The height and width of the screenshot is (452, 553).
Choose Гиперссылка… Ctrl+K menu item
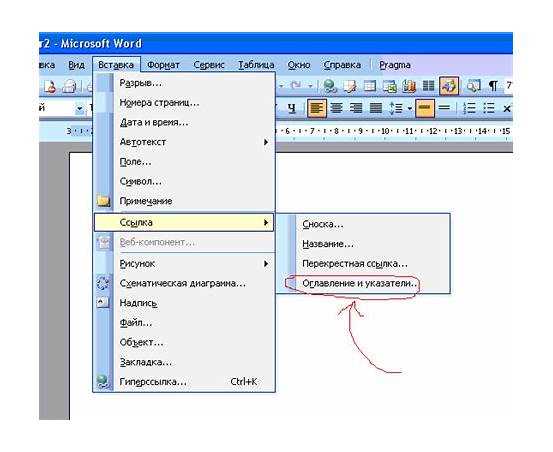(184, 382)
